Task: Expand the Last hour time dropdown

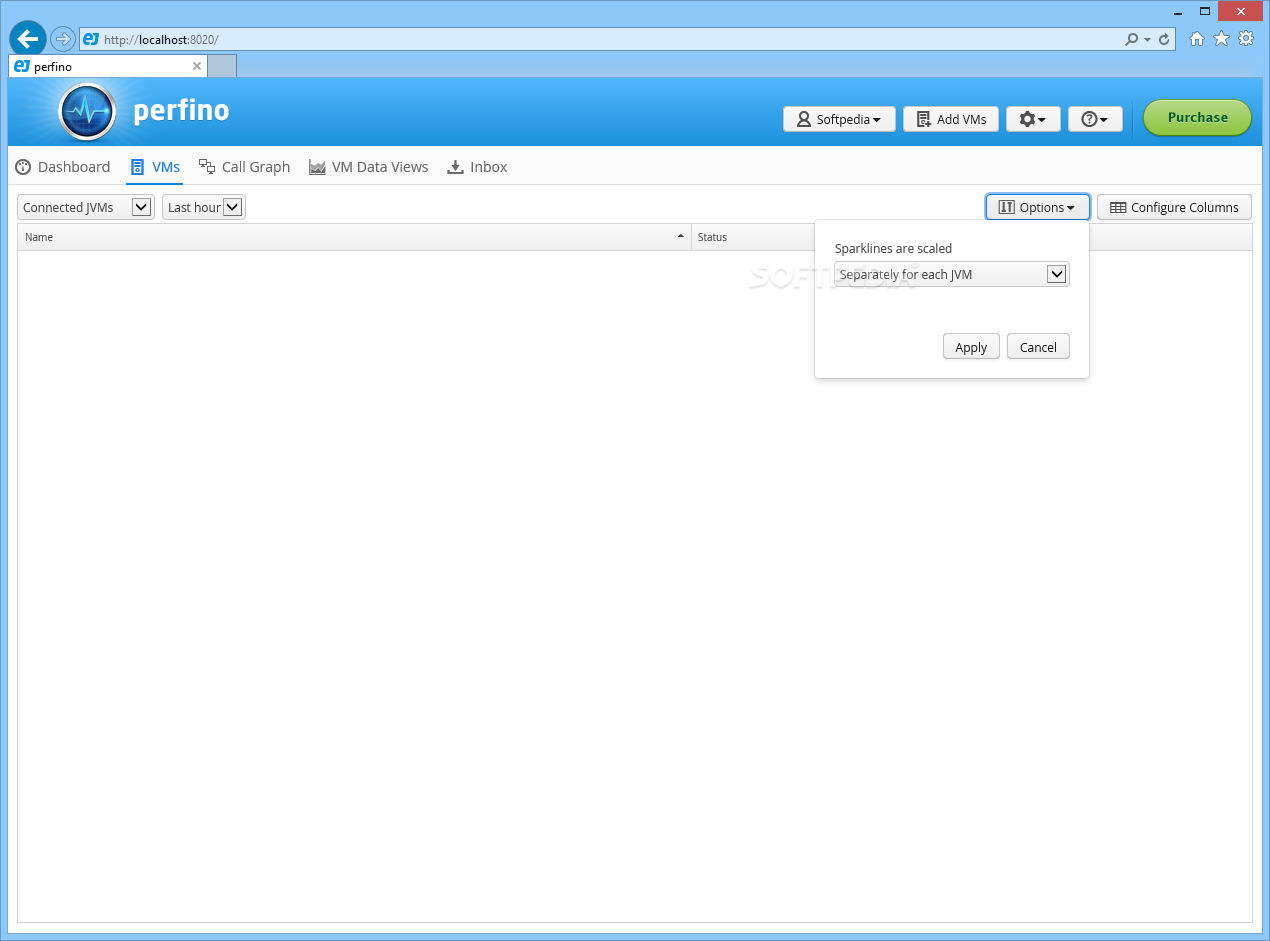Action: 204,207
